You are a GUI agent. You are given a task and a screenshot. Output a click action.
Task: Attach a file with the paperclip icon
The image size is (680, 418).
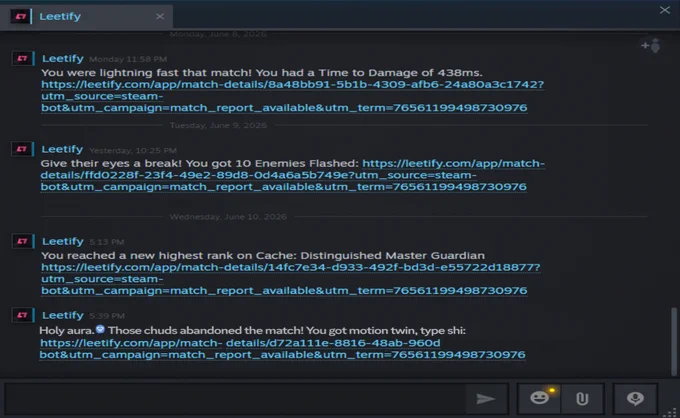(582, 398)
